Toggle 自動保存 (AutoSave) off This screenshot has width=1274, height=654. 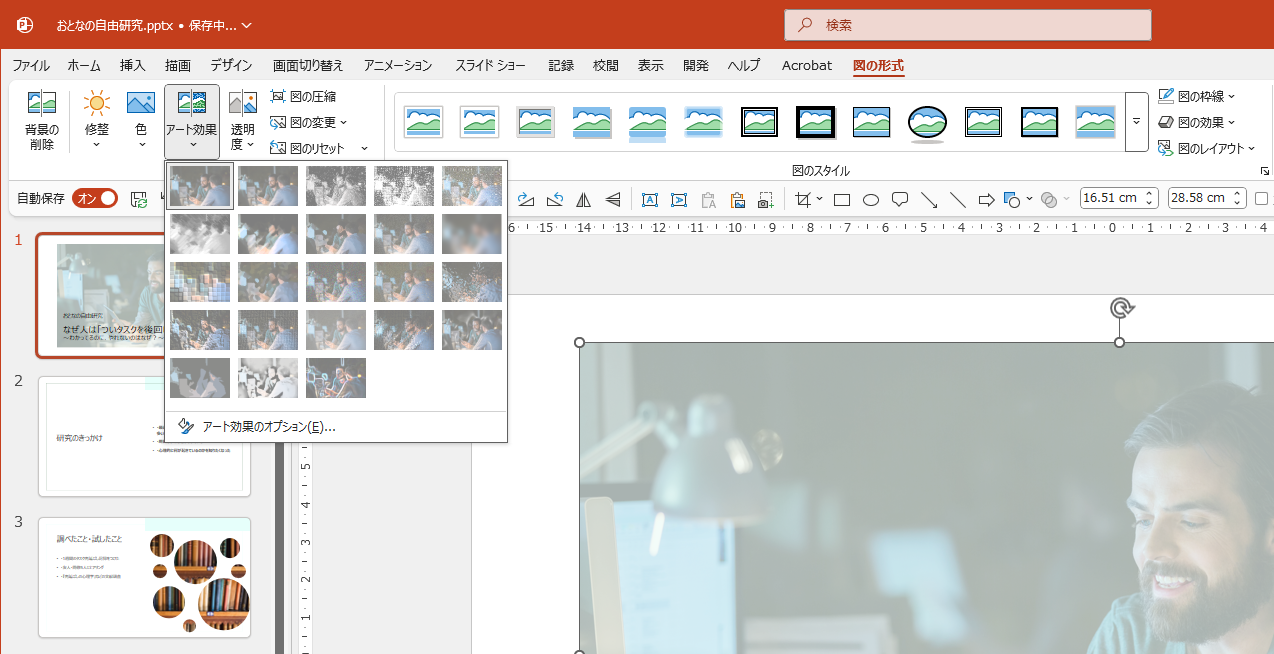click(x=95, y=198)
